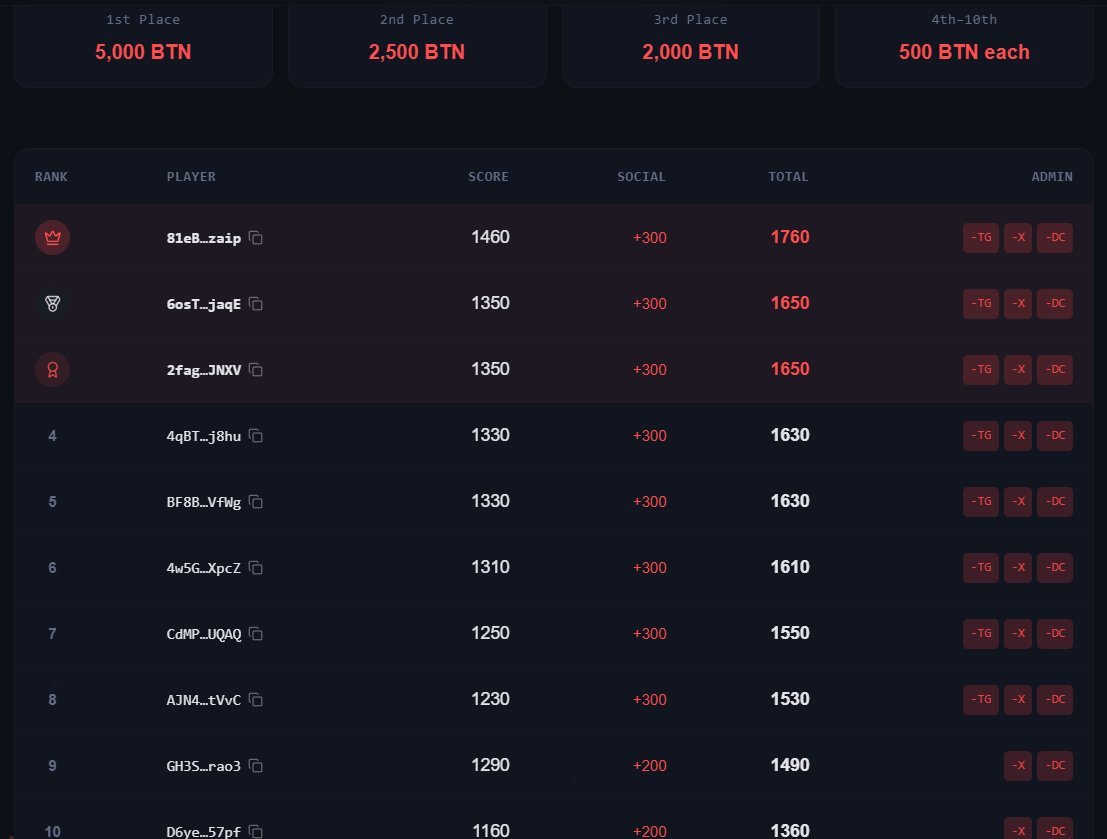Remove TG bonus for BF8B…VfWg
The image size is (1107, 839).
[x=981, y=502]
